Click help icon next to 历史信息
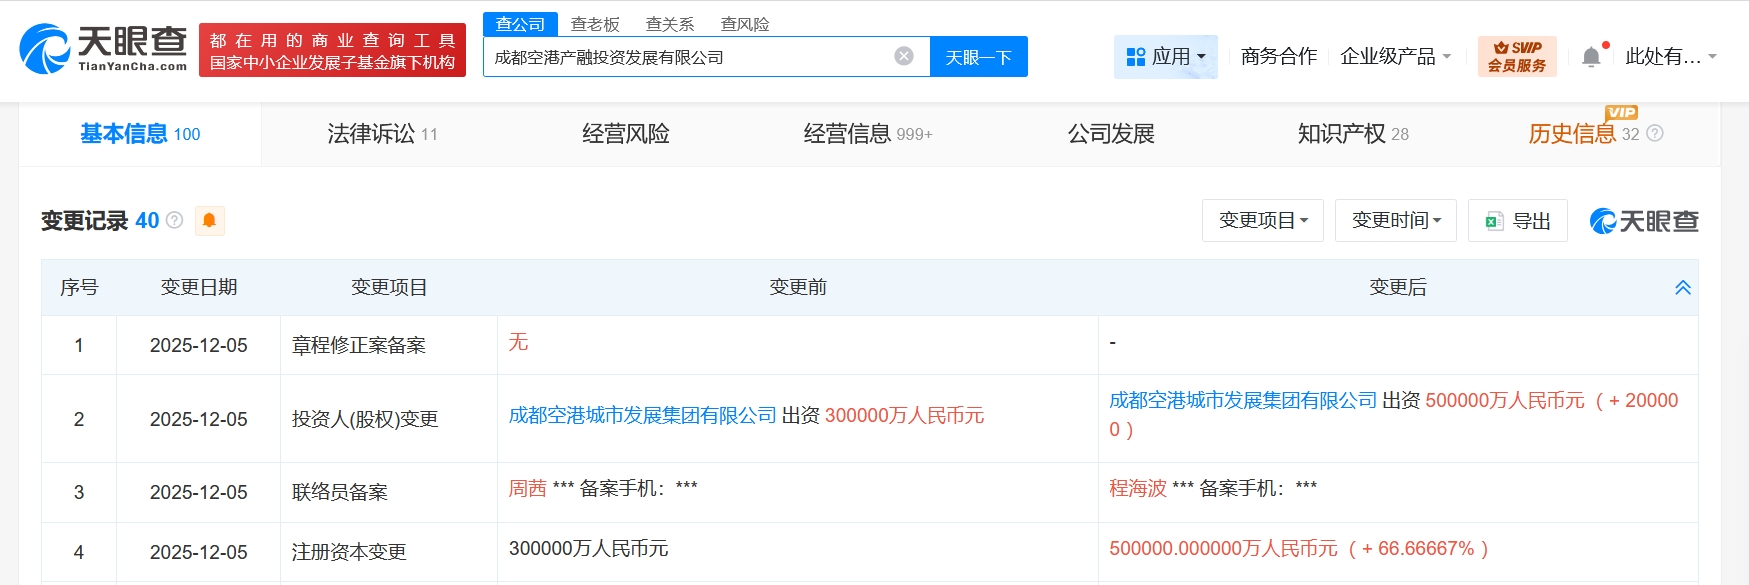This screenshot has height=585, width=1749. [x=1655, y=133]
